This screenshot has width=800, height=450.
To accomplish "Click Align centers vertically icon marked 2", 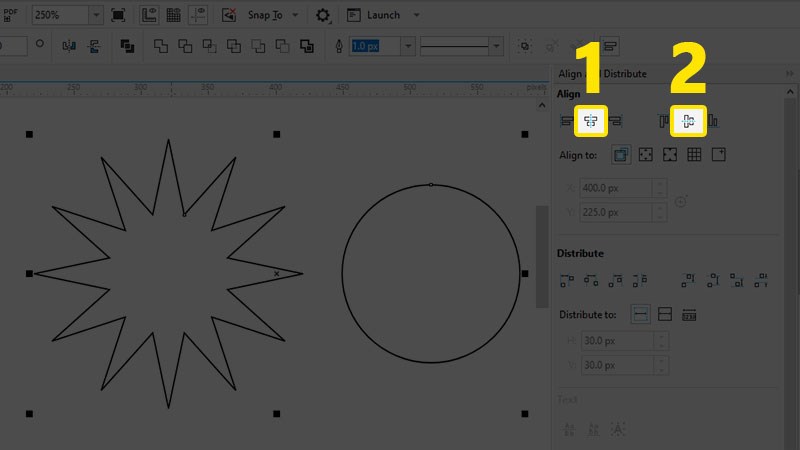I will click(688, 122).
